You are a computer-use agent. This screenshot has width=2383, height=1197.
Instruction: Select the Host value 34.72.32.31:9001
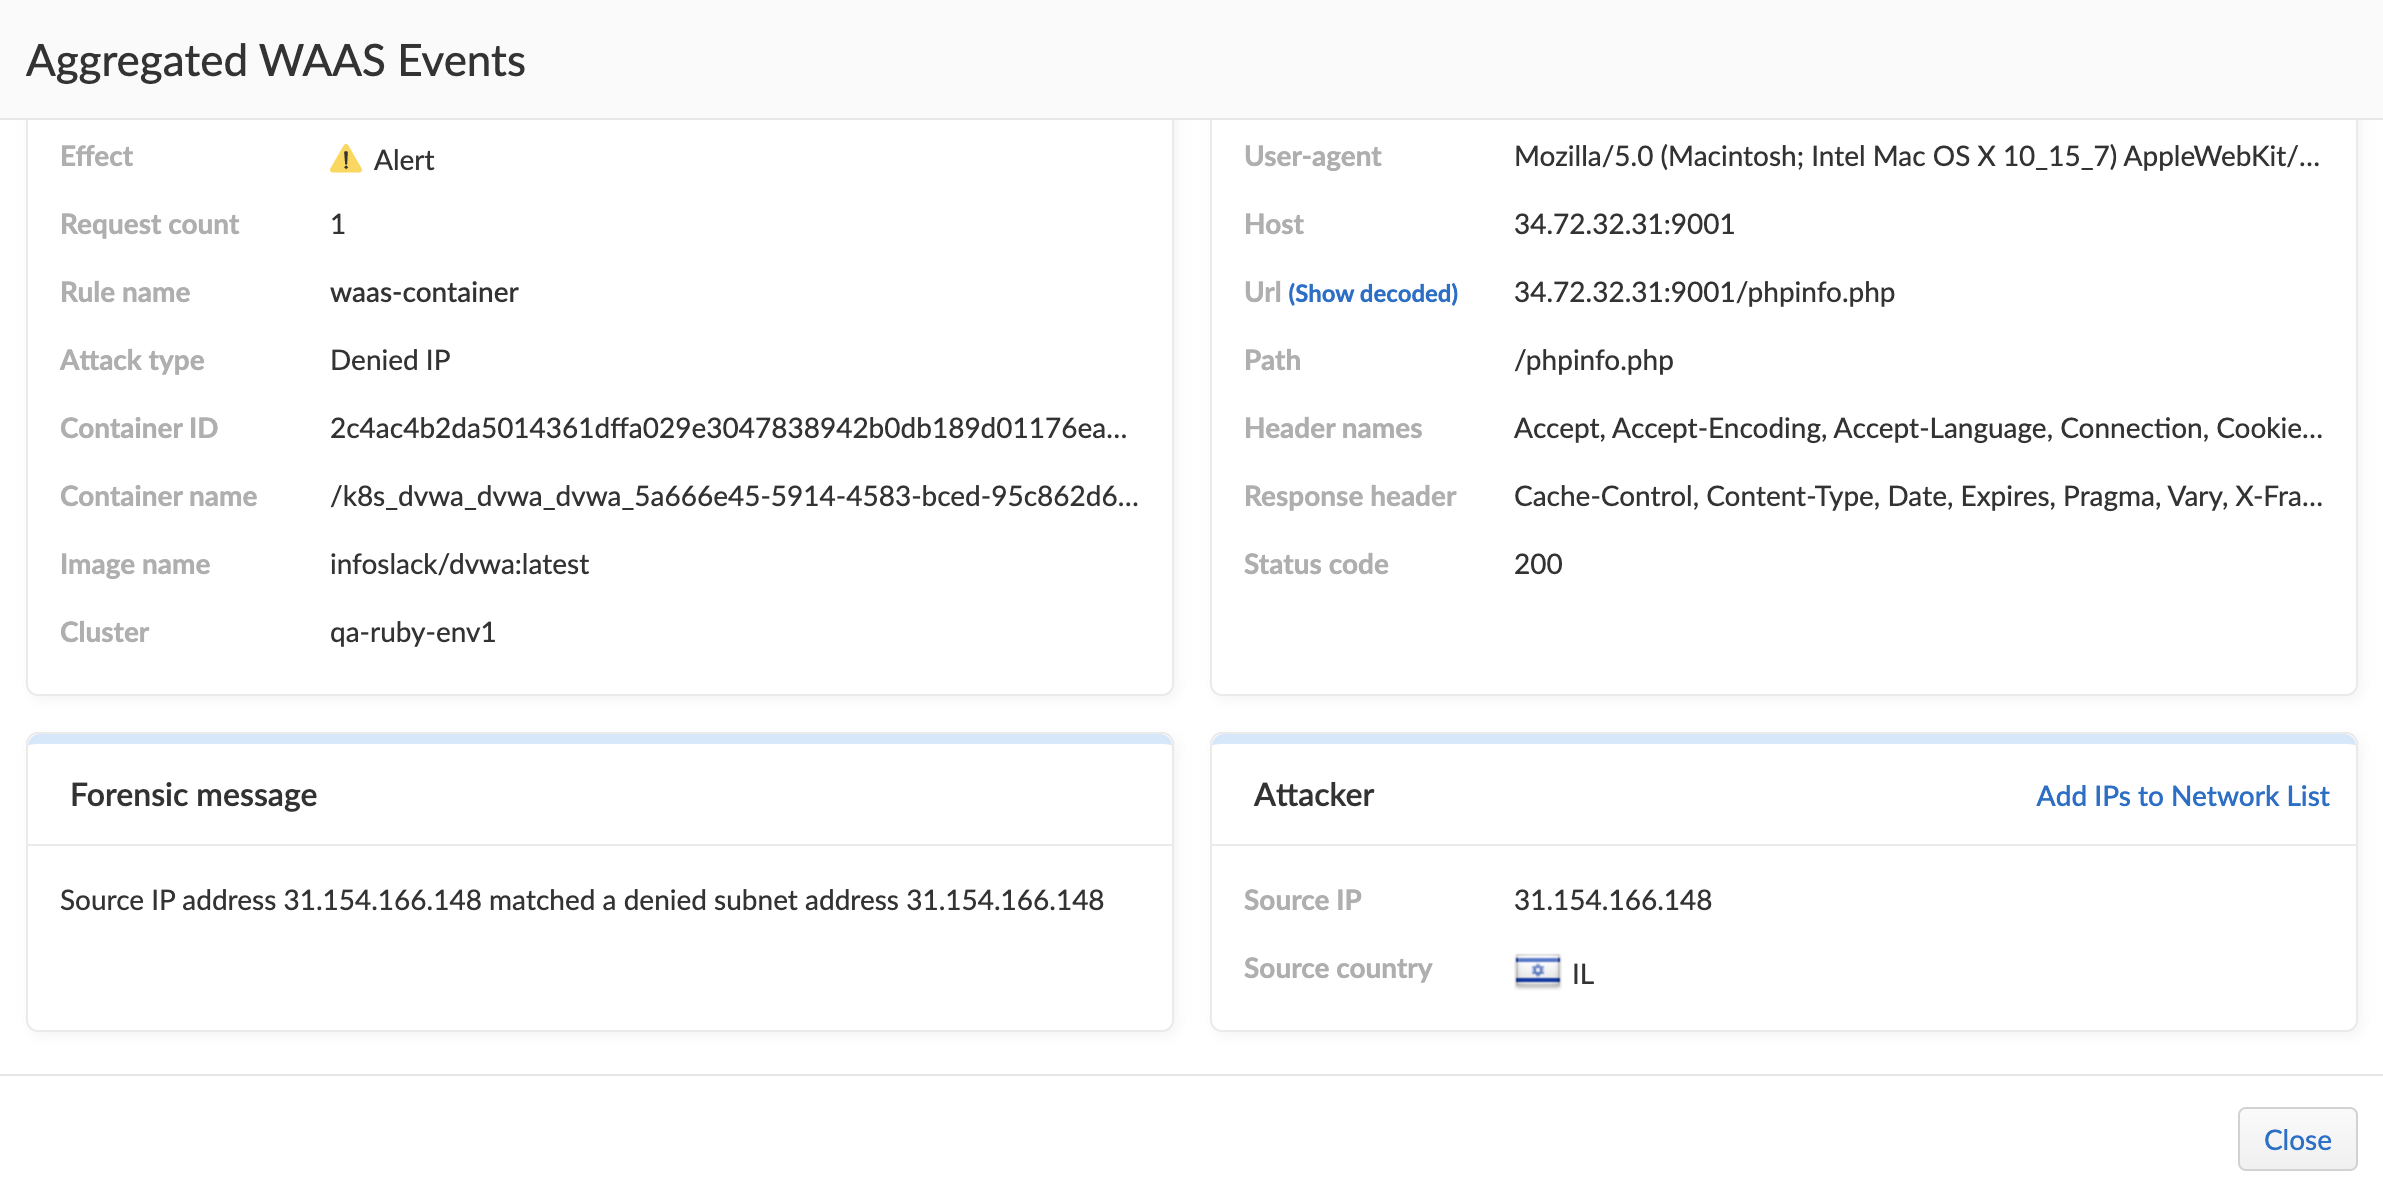[1624, 224]
